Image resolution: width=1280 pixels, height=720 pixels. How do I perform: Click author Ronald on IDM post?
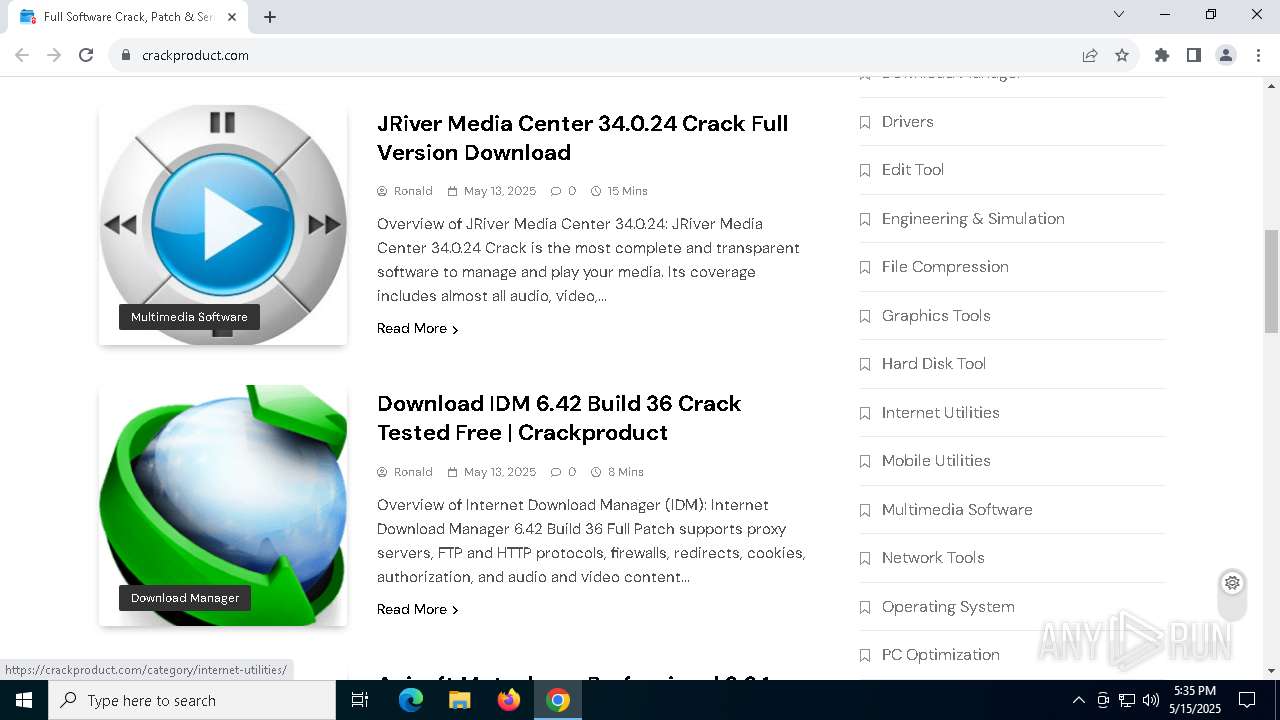click(x=413, y=472)
